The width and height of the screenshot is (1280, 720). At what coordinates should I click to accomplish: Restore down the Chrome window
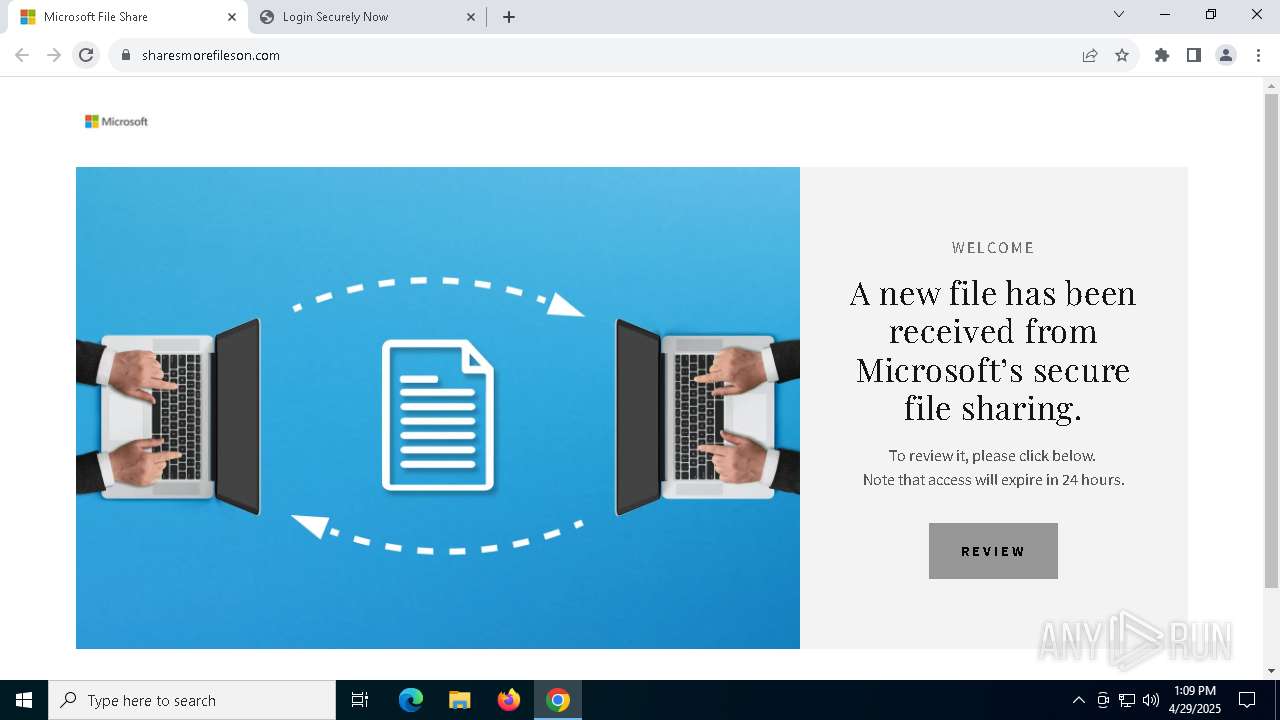pyautogui.click(x=1211, y=14)
